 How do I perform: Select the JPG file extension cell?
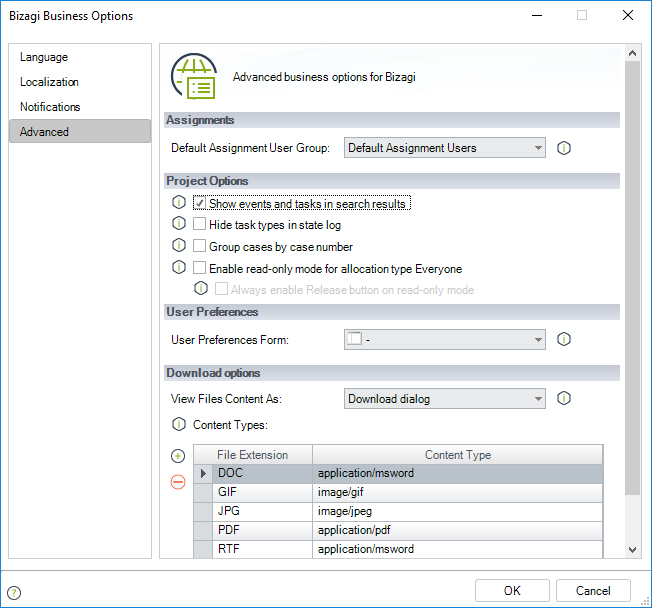[262, 511]
